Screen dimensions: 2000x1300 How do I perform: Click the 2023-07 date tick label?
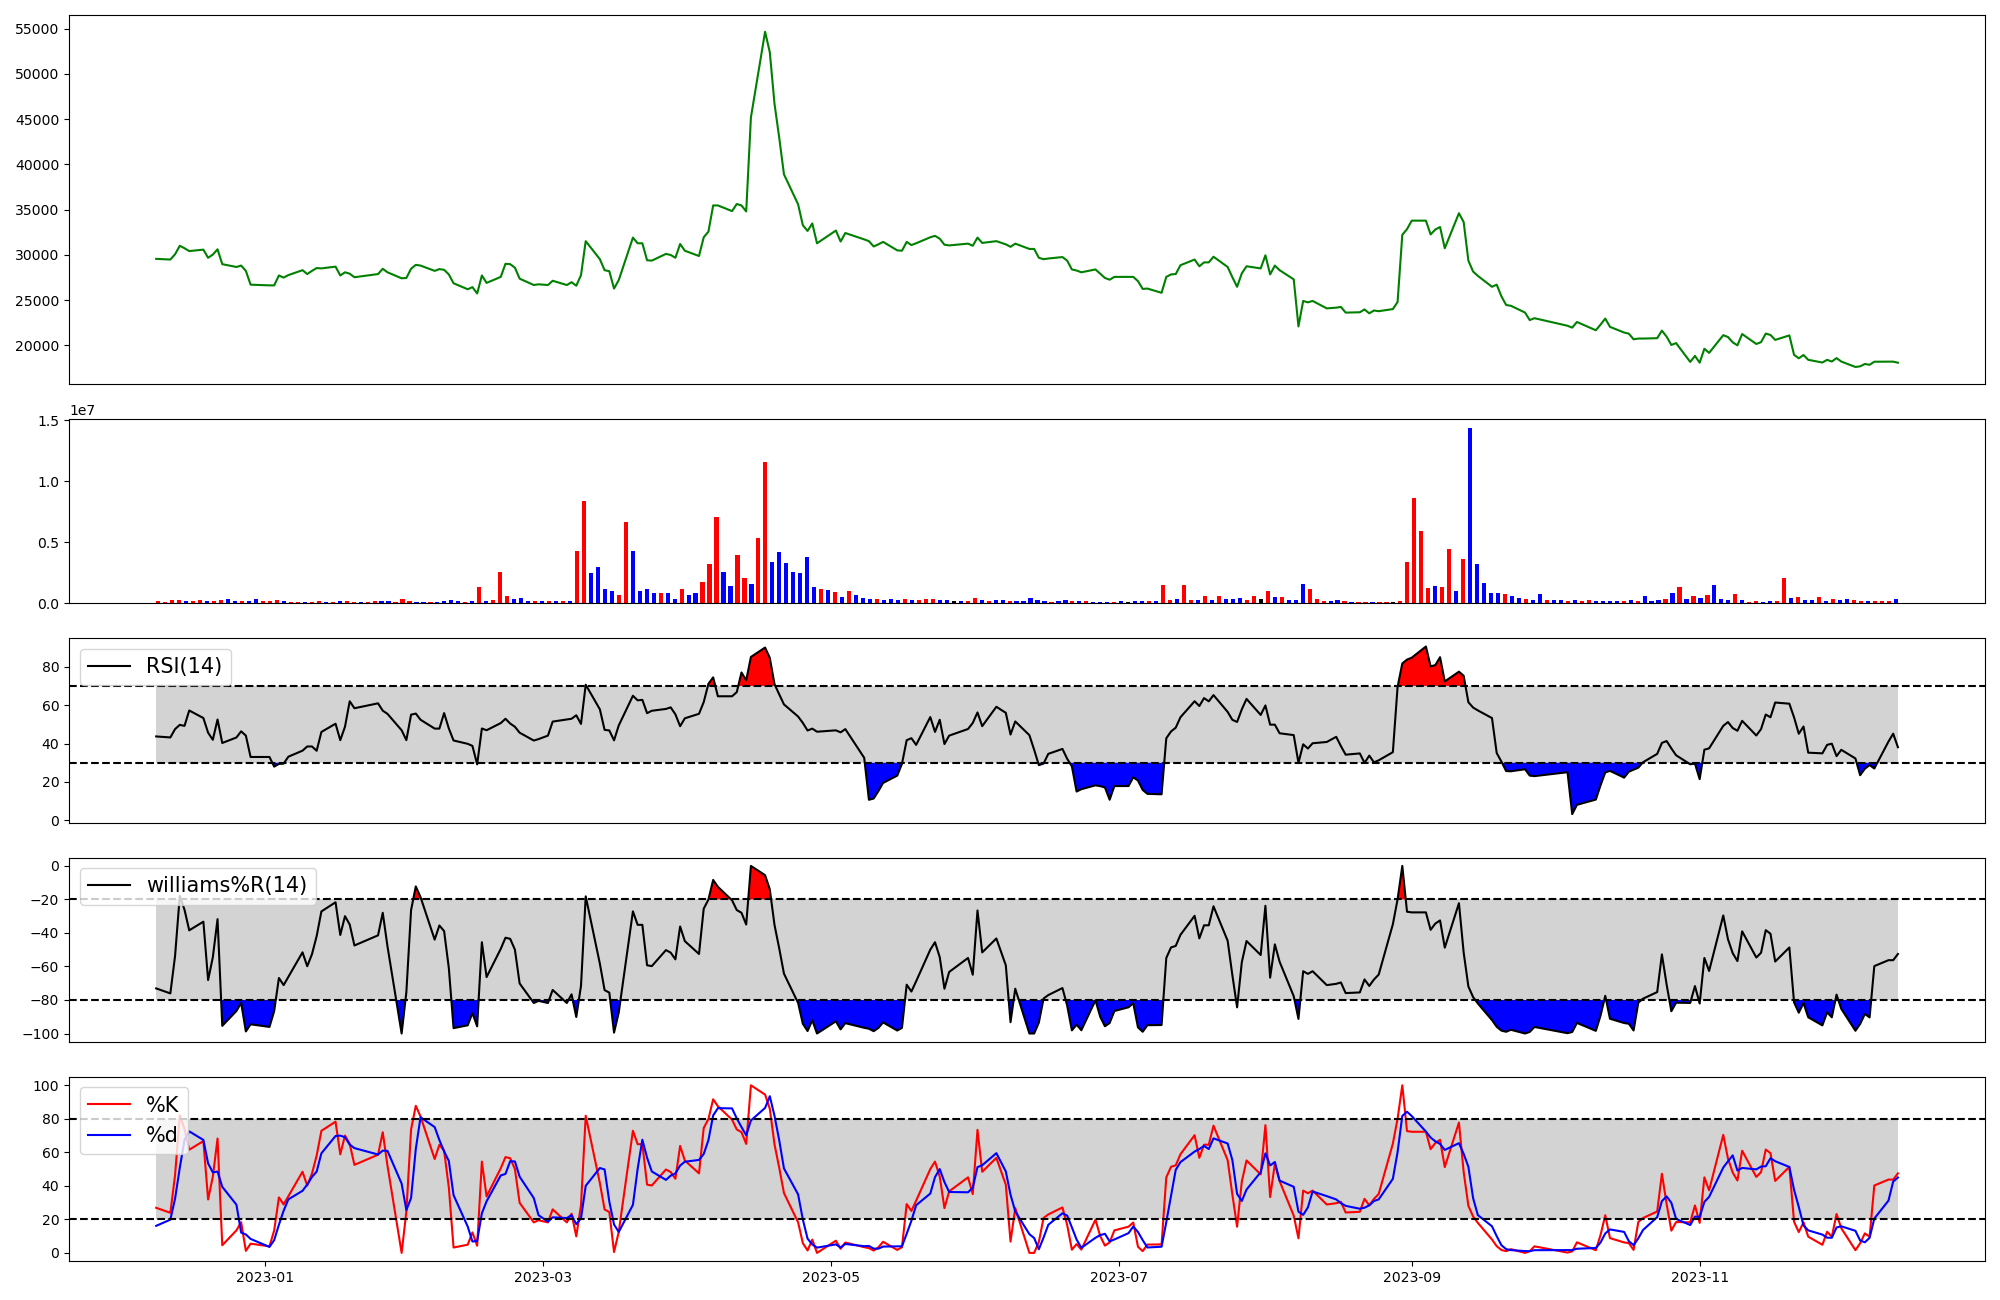click(1119, 1277)
